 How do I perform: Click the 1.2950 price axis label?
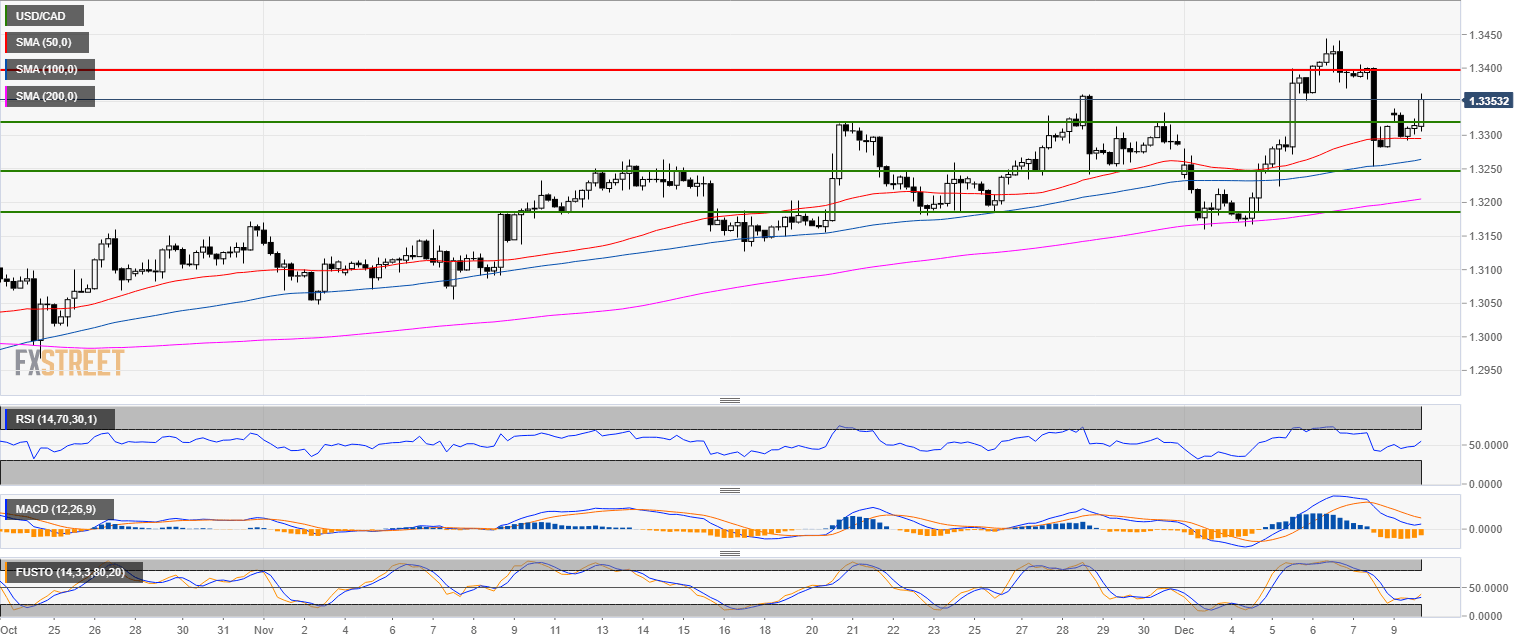pos(1487,370)
